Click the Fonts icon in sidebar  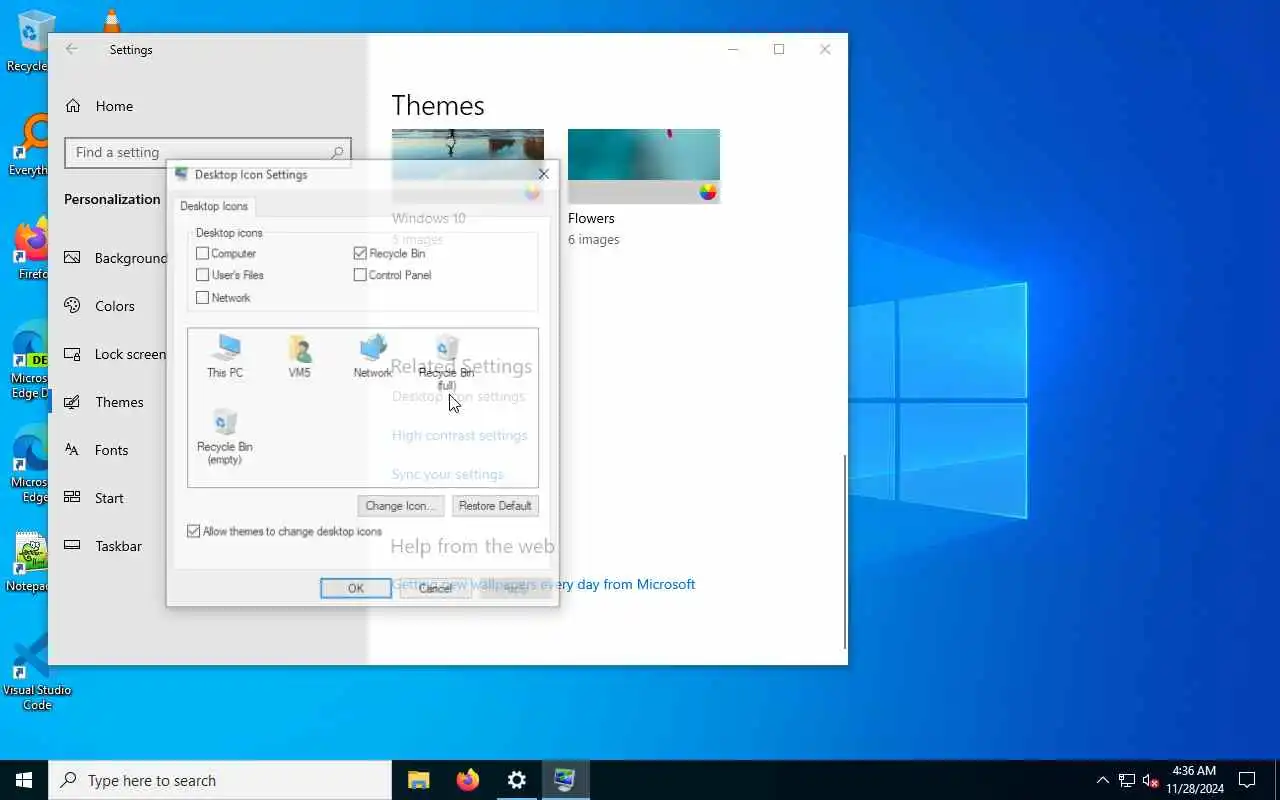73,450
